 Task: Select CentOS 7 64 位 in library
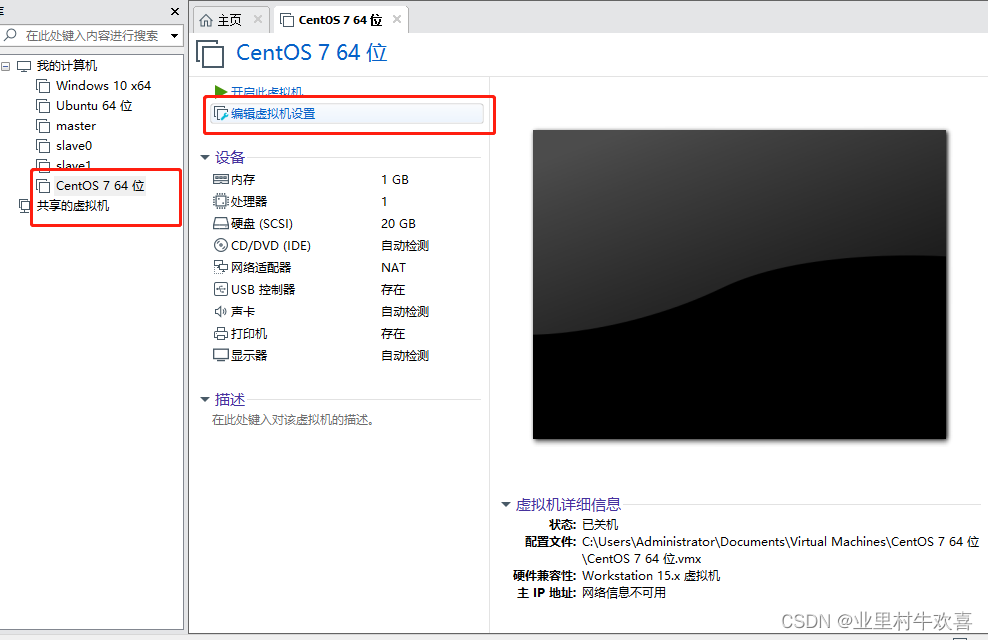[100, 185]
